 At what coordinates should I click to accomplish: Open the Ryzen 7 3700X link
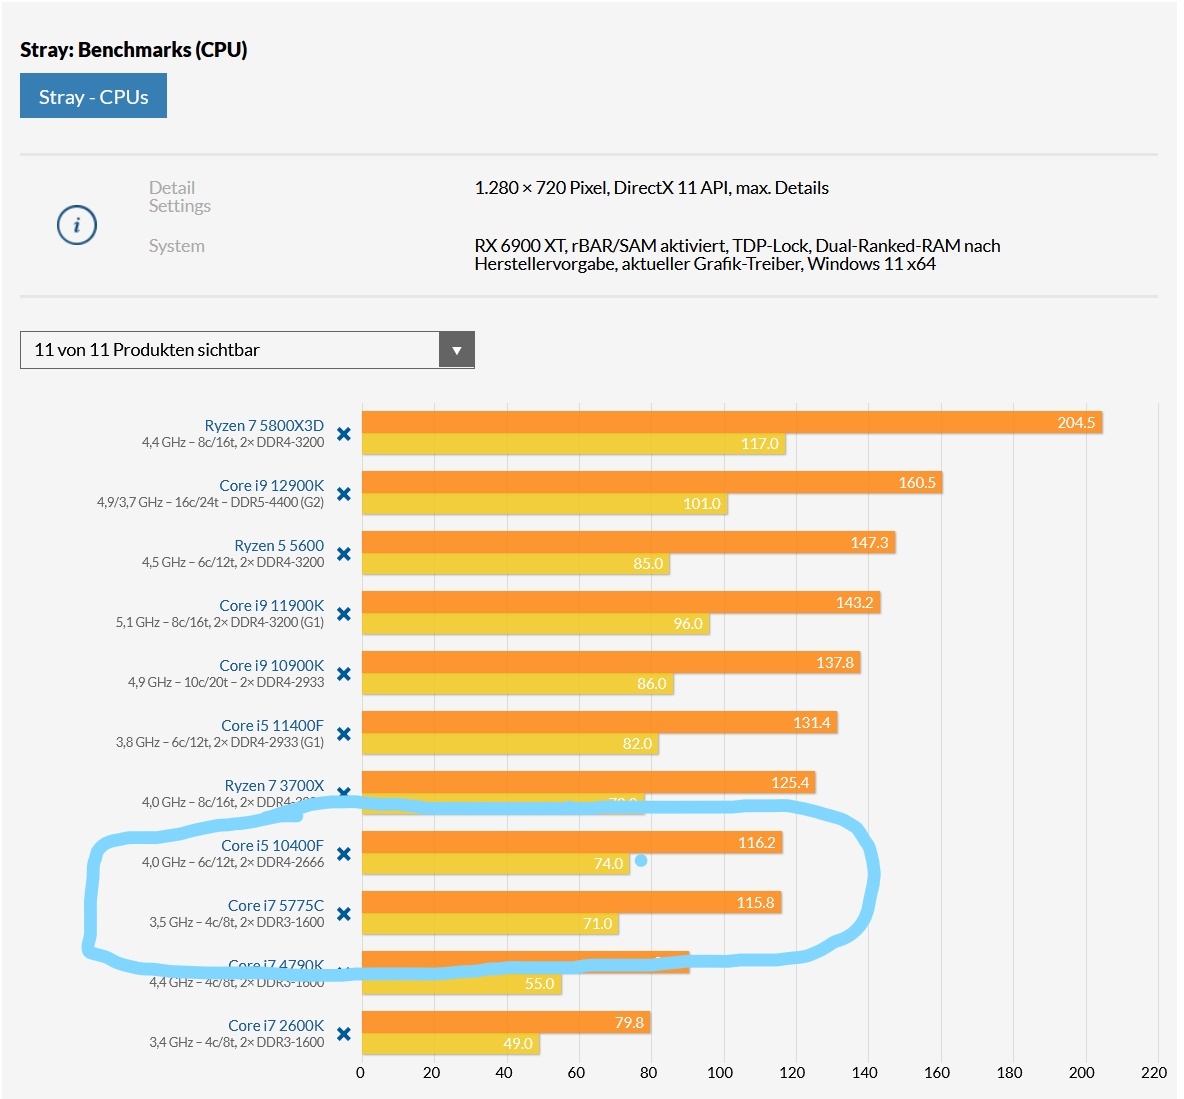274,786
